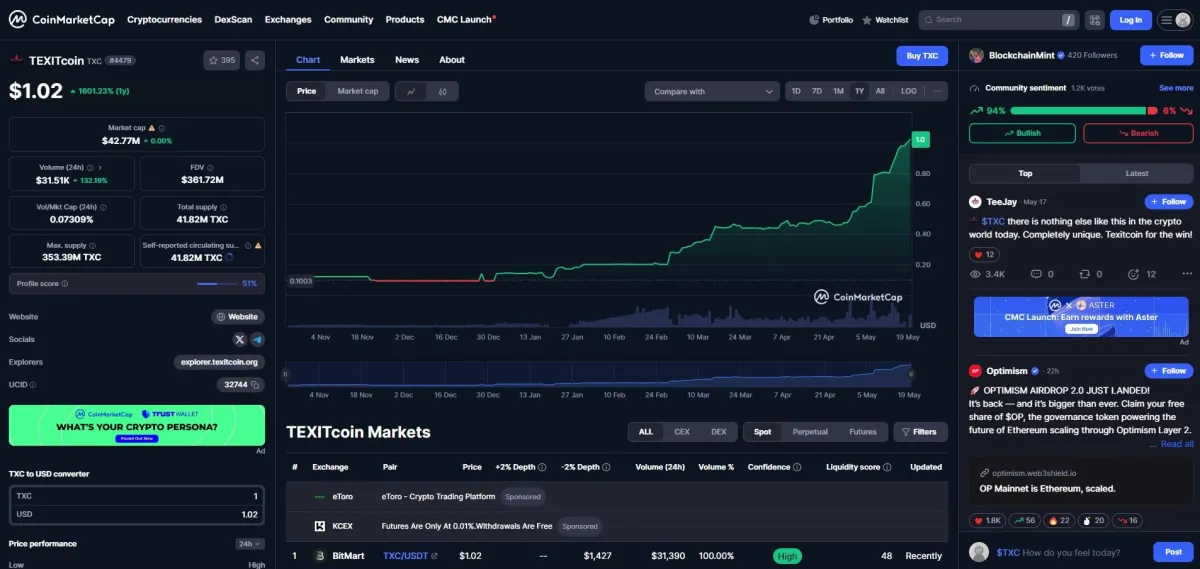Click the Buy TXC button
Image resolution: width=1200 pixels, height=569 pixels.
[x=922, y=56]
